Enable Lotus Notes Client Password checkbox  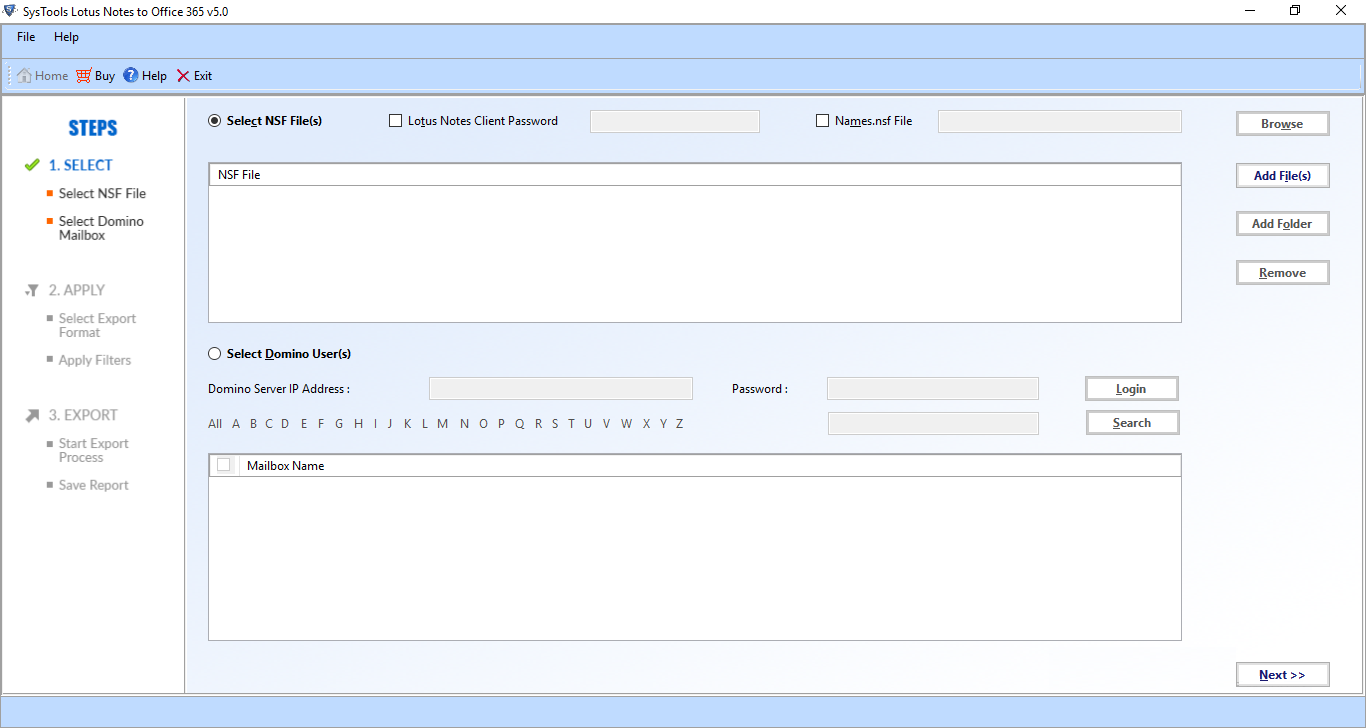pyautogui.click(x=395, y=121)
